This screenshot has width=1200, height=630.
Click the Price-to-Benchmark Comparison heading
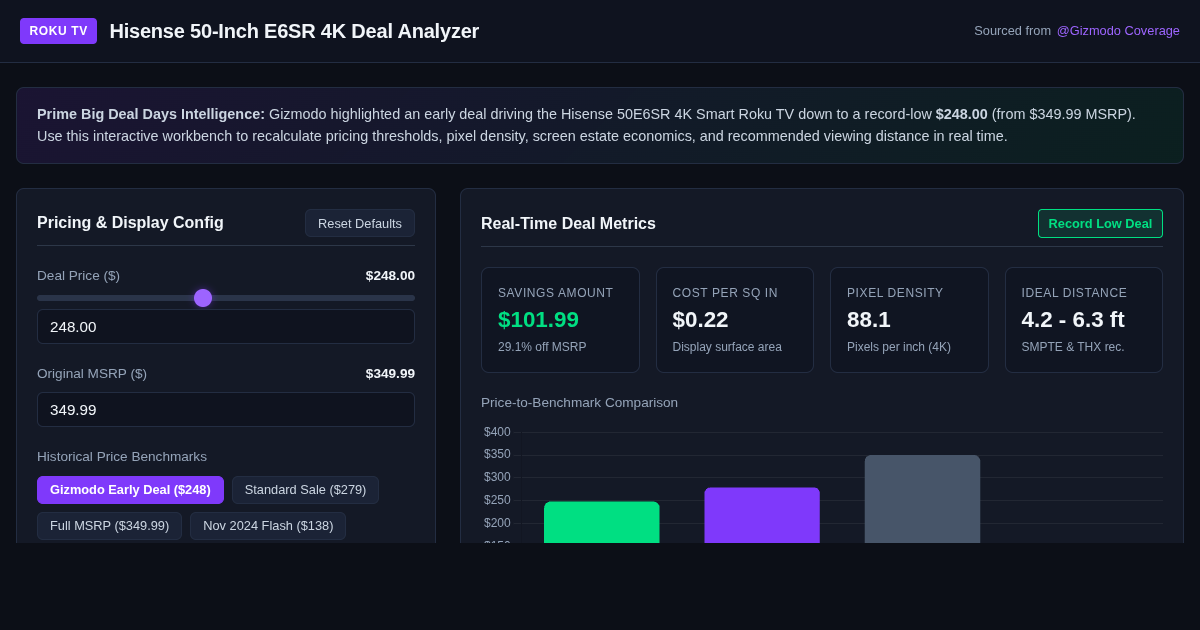tap(579, 403)
